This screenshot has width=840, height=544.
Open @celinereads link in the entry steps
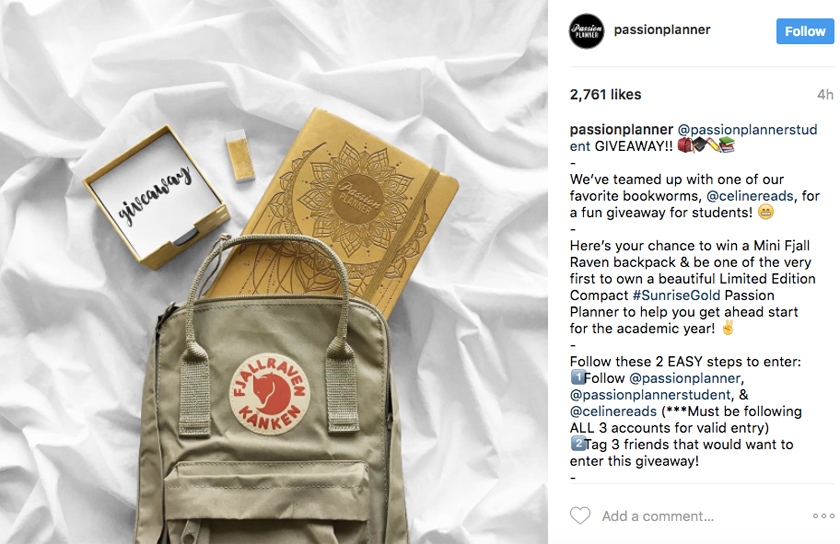(x=613, y=412)
